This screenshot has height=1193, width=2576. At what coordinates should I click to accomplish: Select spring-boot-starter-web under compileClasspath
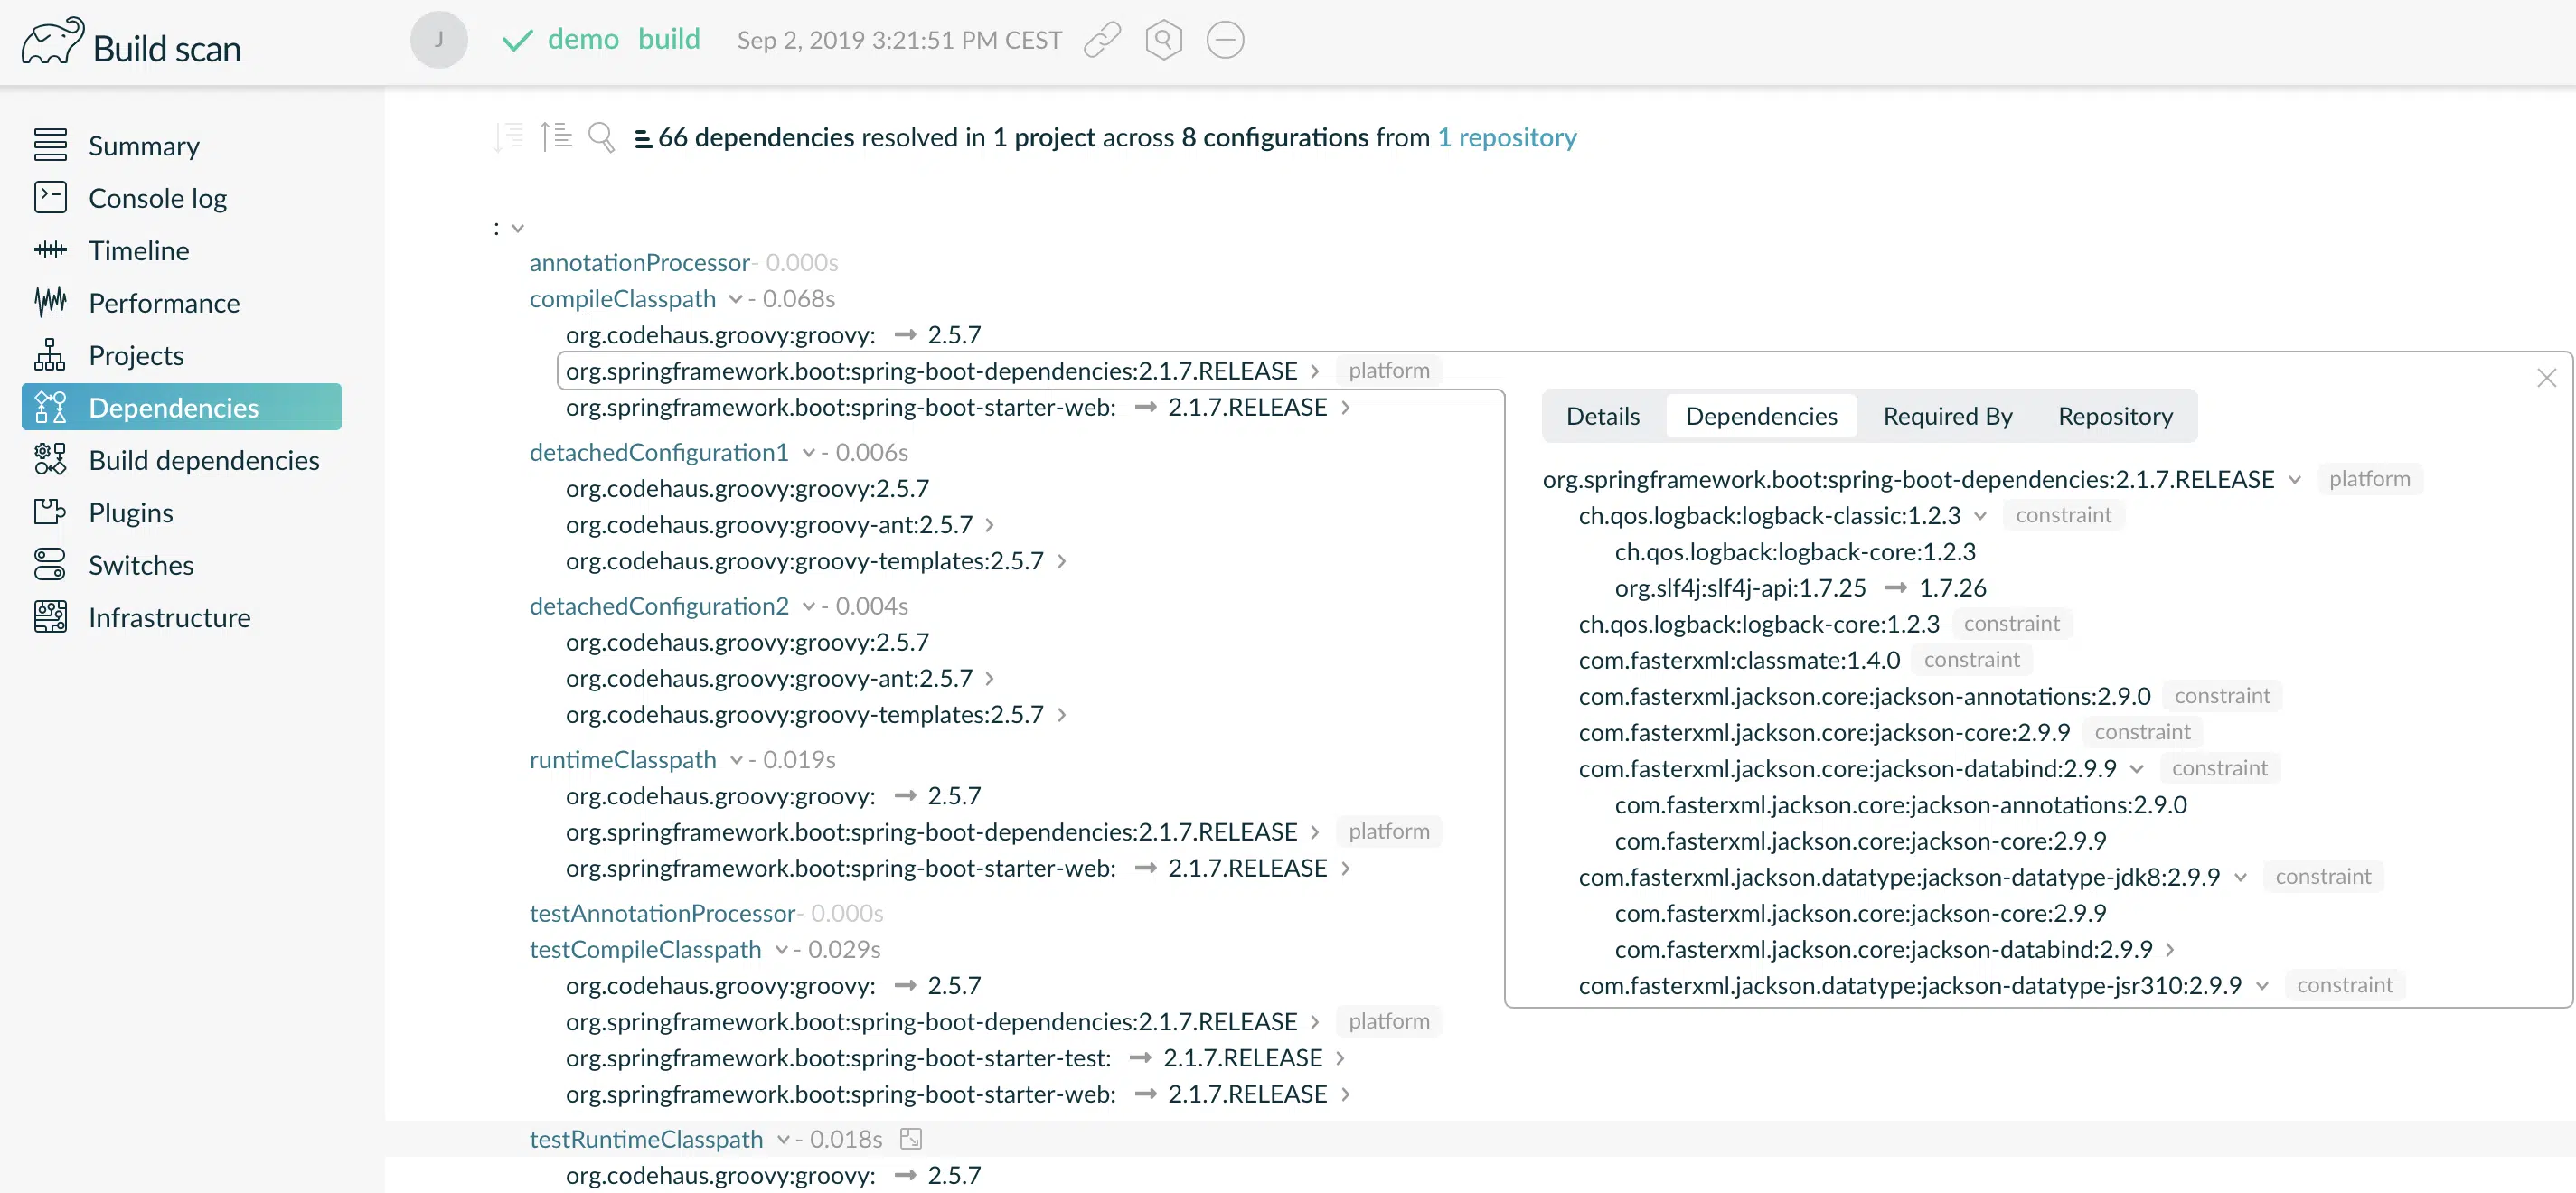pyautogui.click(x=946, y=407)
